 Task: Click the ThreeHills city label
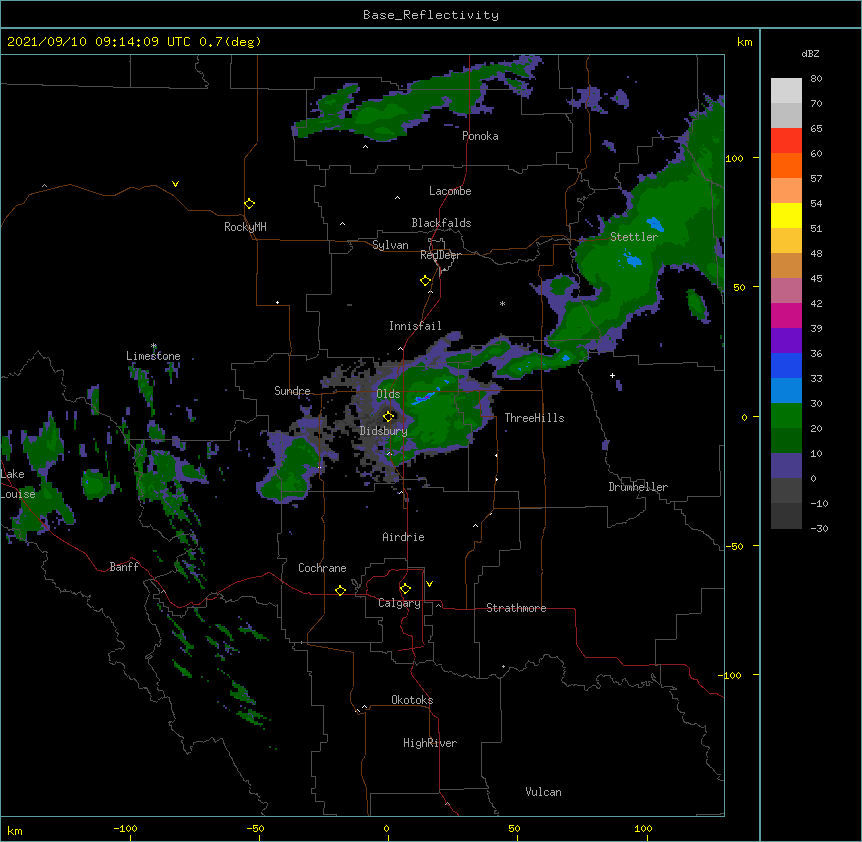click(534, 418)
